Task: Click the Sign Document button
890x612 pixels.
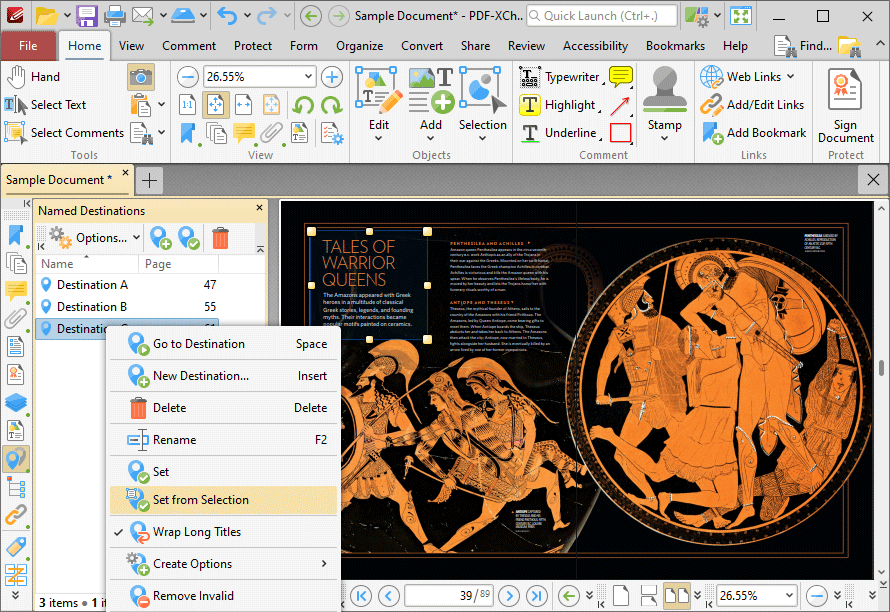Action: coord(845,106)
